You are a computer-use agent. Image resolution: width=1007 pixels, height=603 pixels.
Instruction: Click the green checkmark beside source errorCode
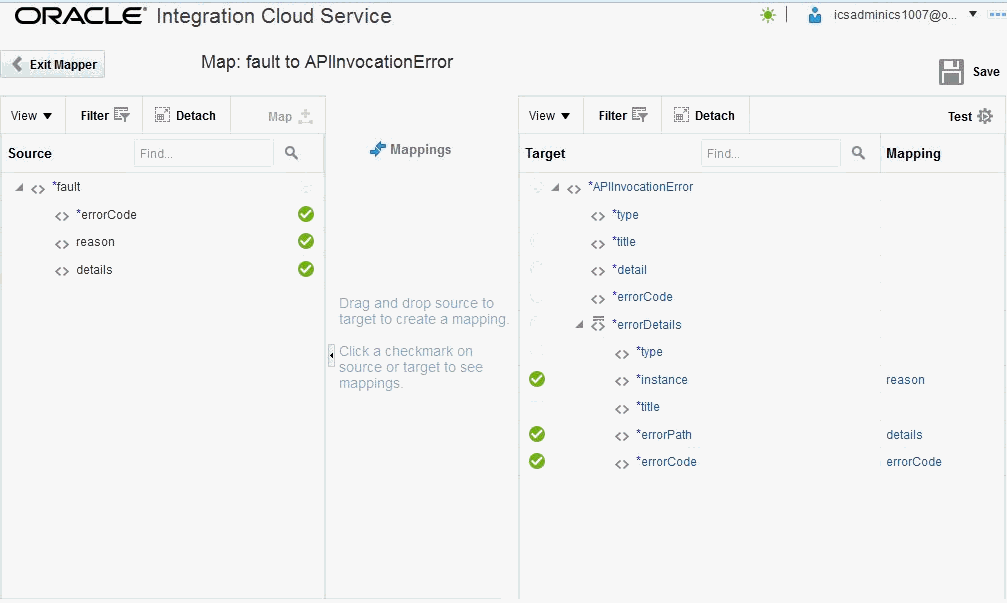click(306, 214)
